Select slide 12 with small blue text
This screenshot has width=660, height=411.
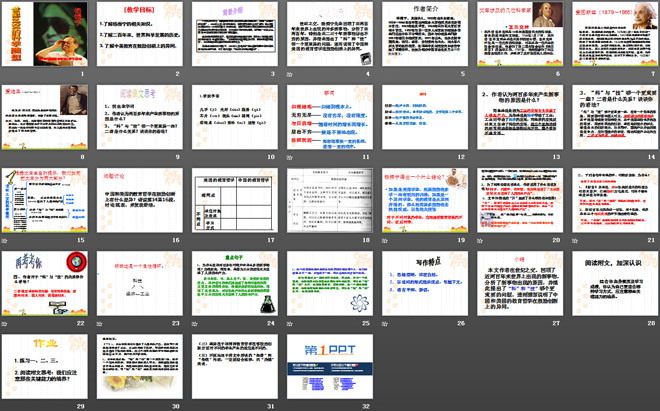425,117
